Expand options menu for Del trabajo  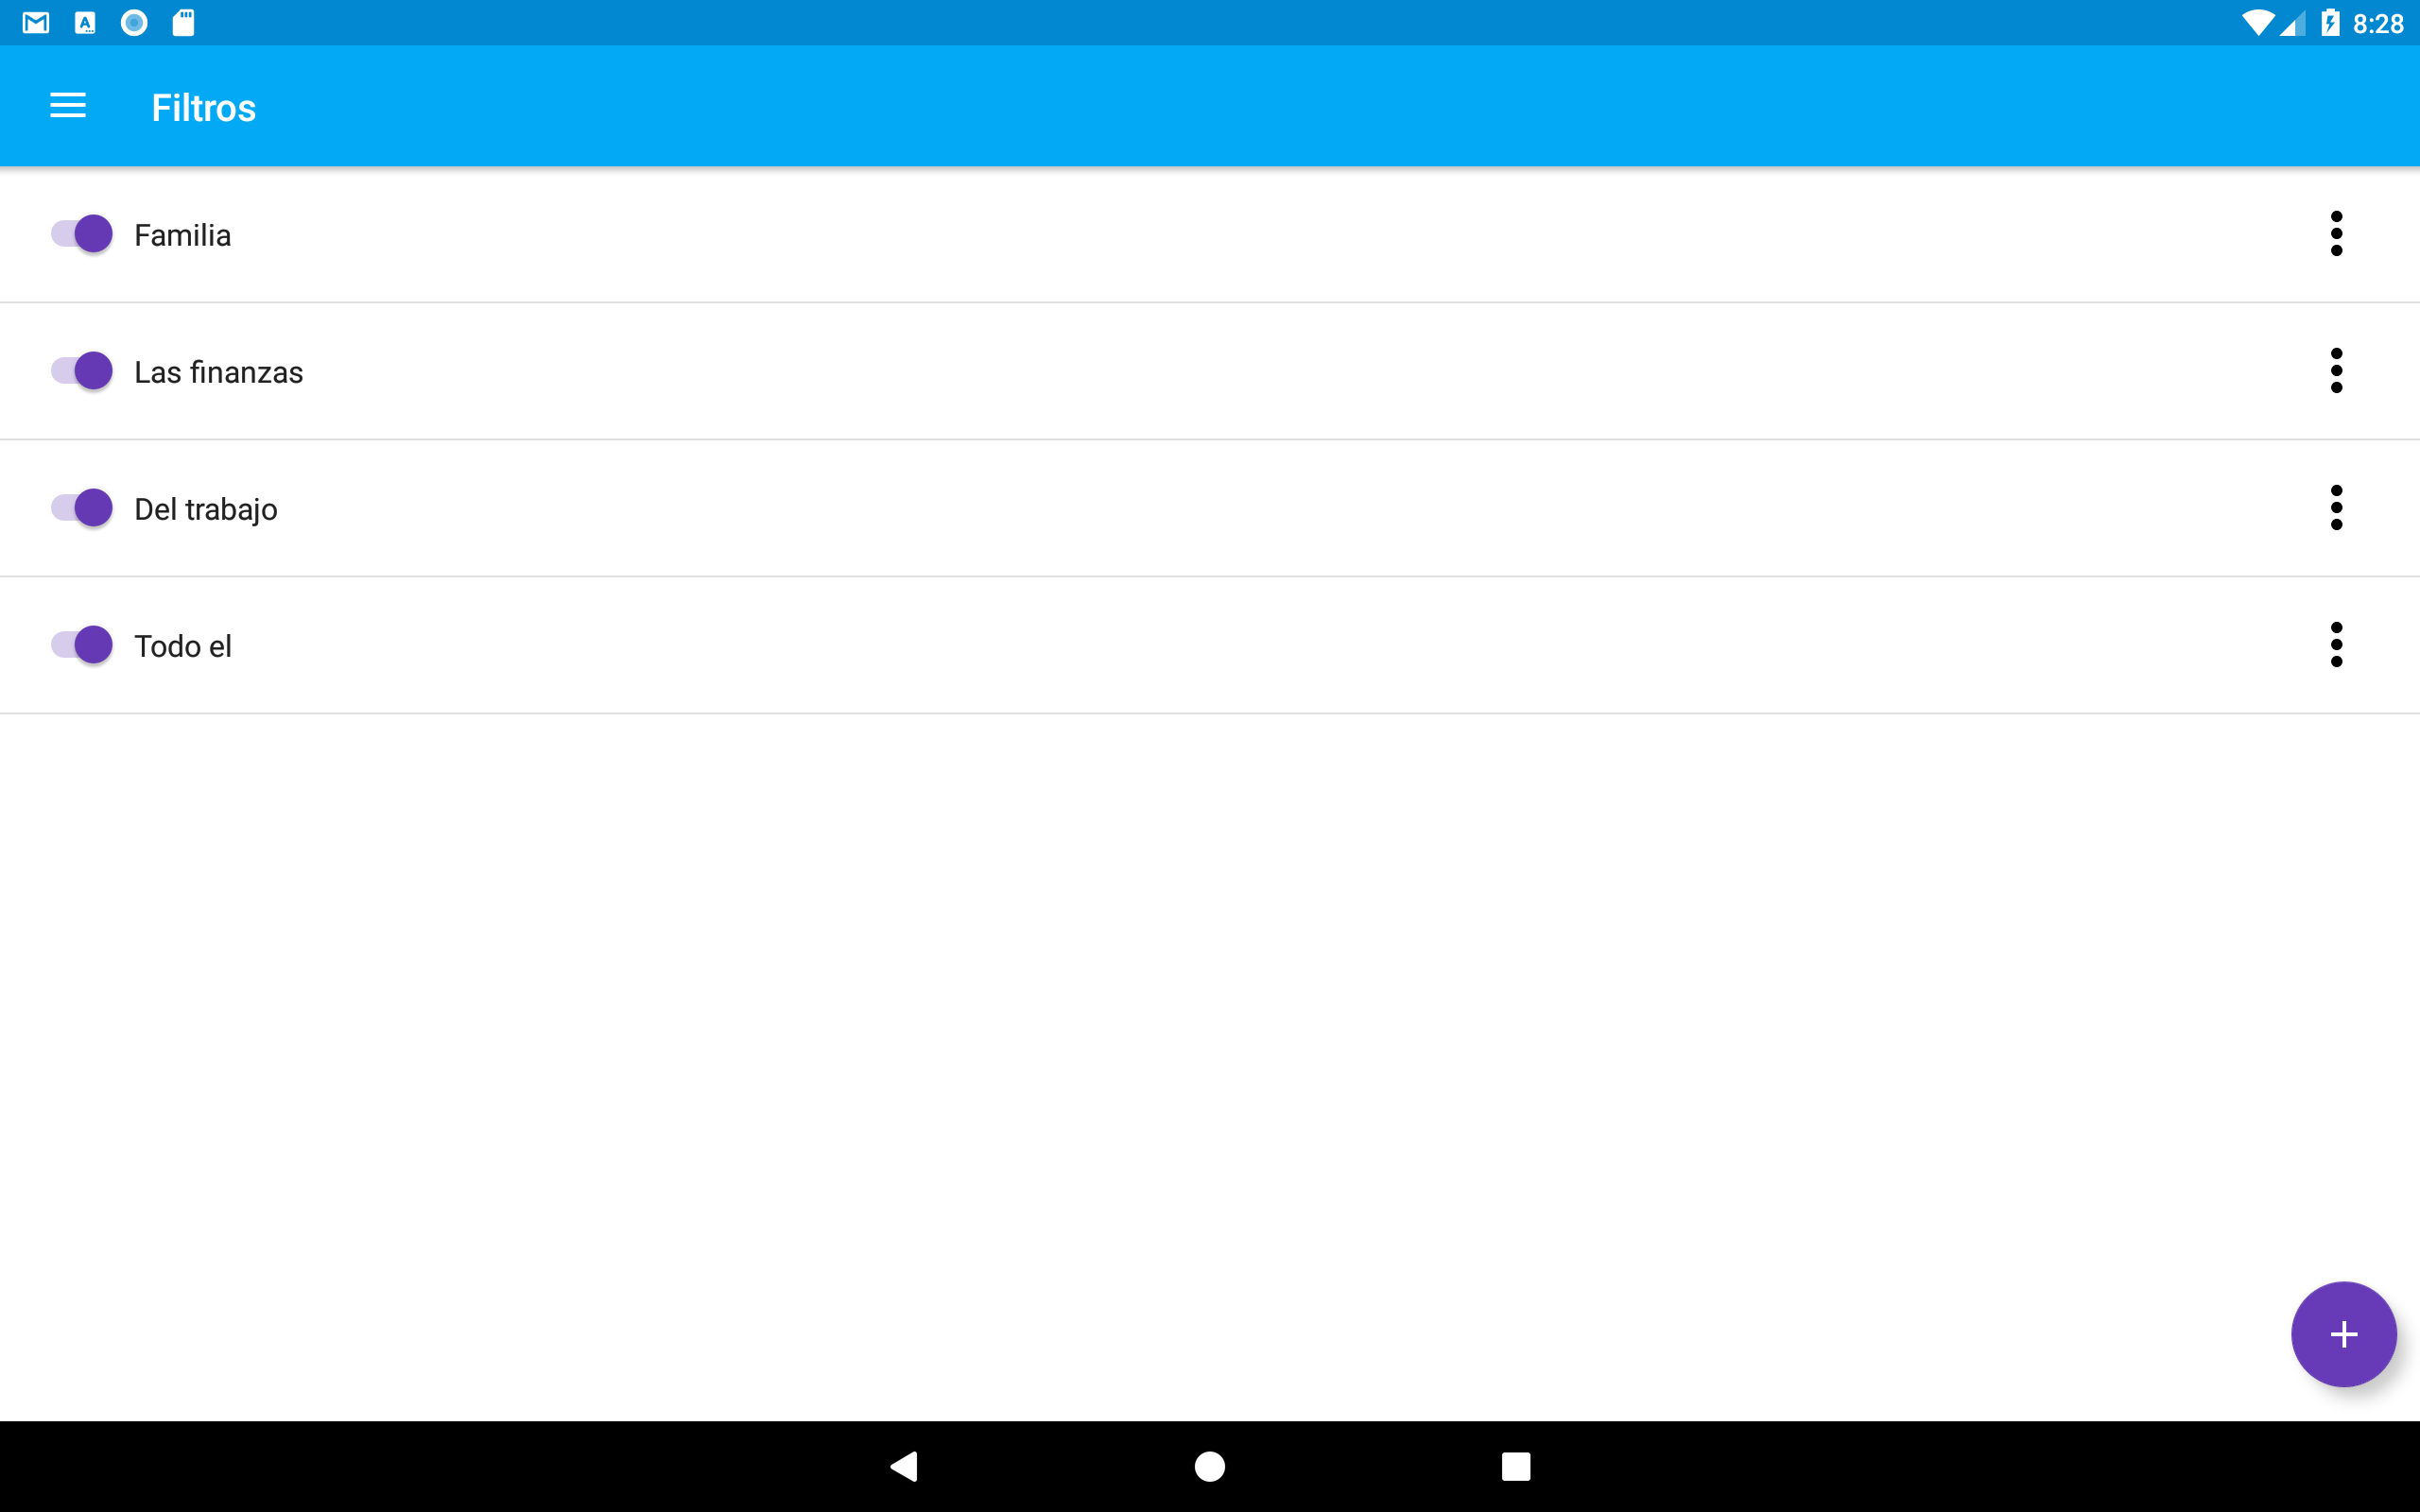[x=2336, y=508]
